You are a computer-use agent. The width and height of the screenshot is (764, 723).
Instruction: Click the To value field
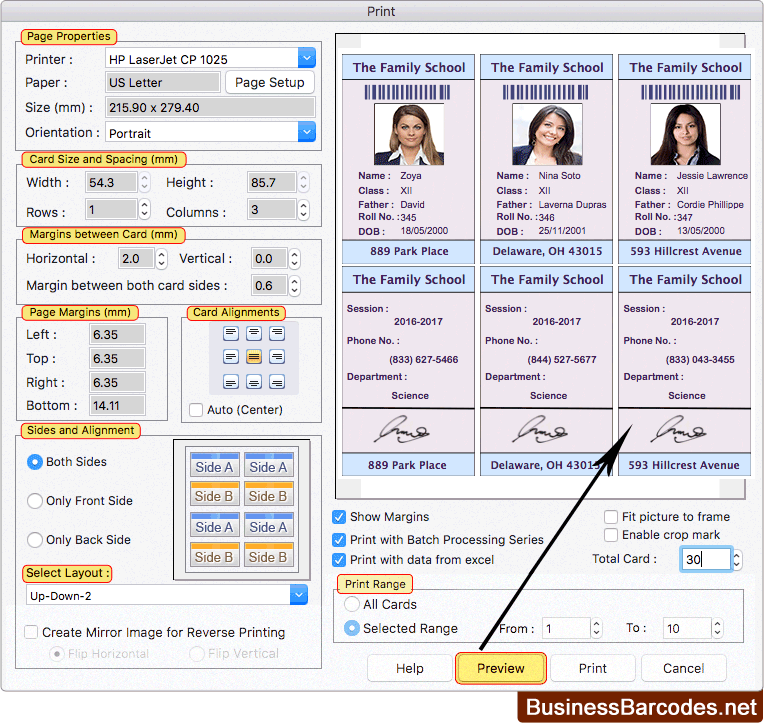(x=687, y=628)
